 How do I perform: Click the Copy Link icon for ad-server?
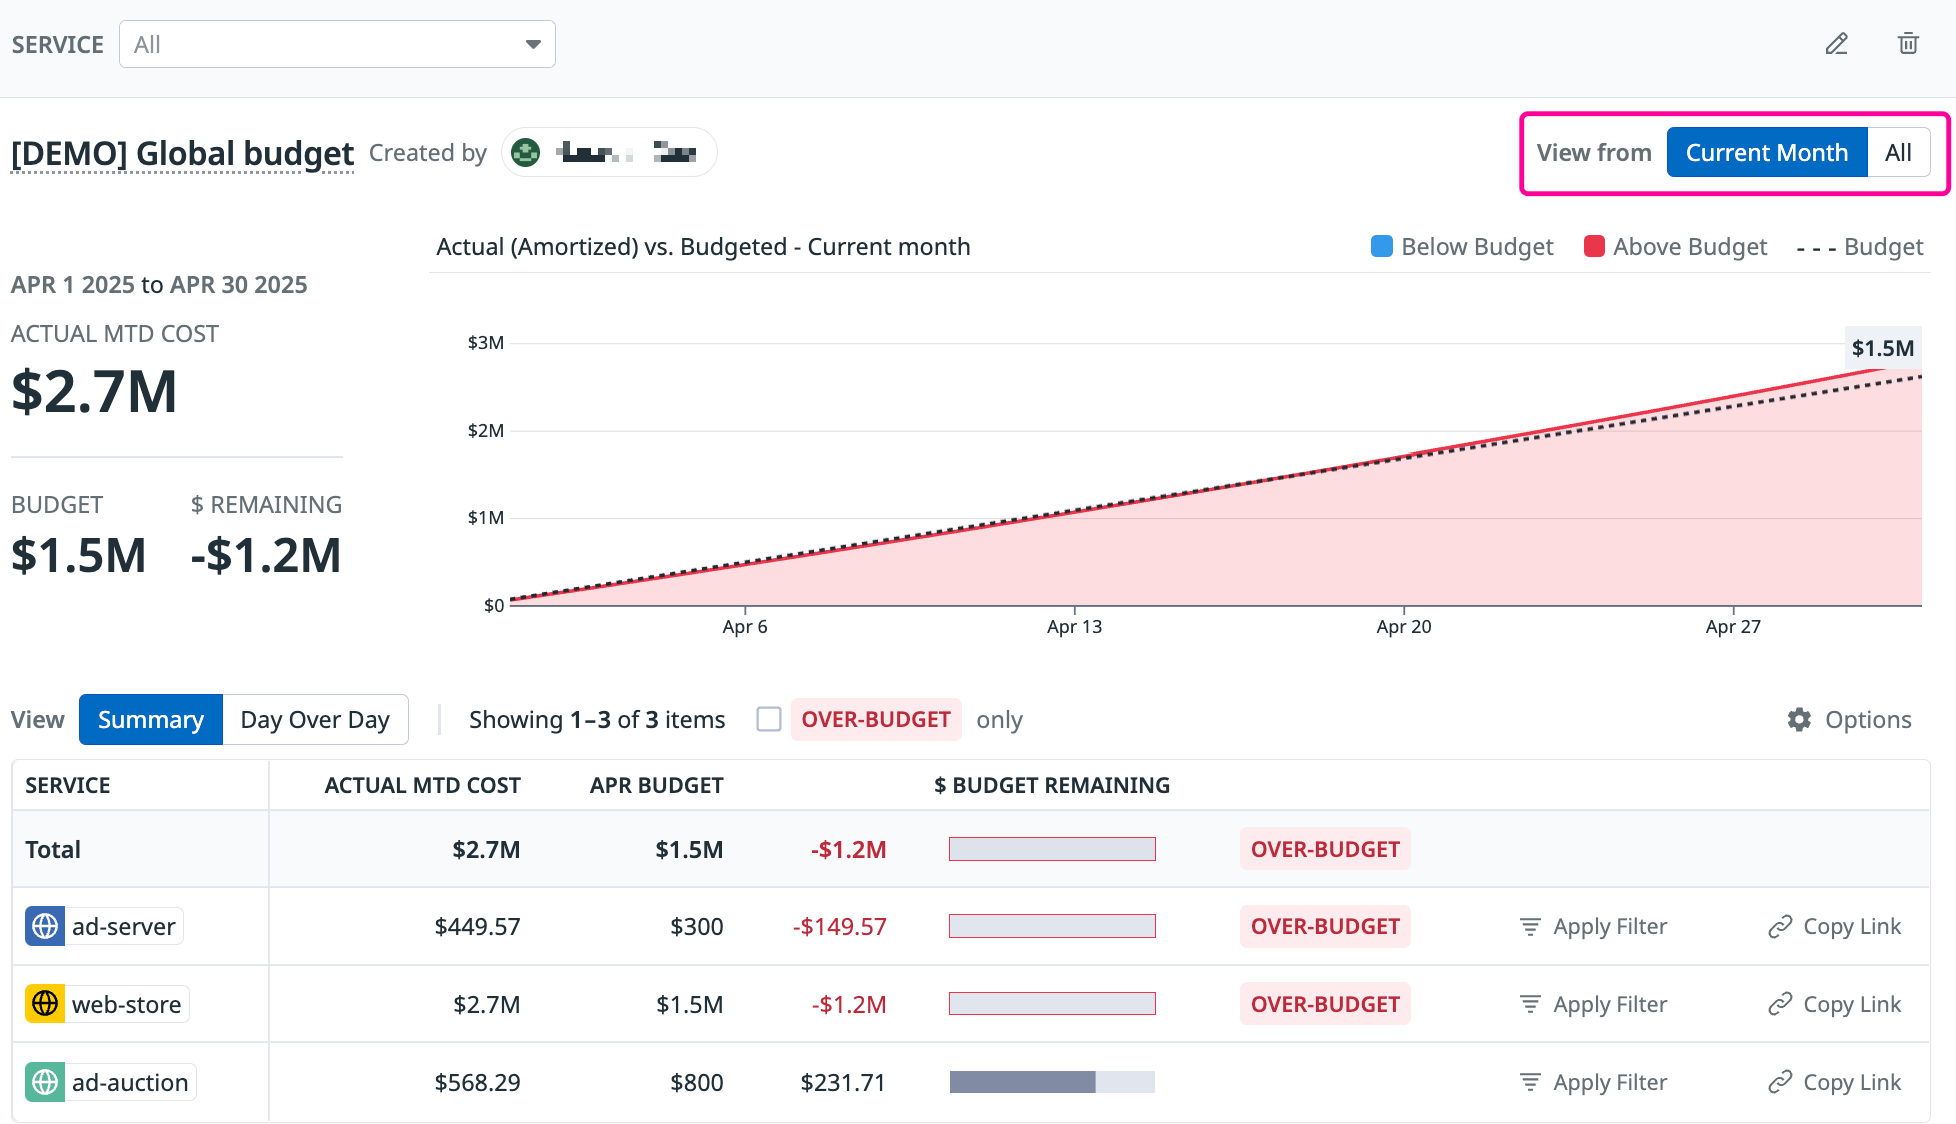[1780, 927]
